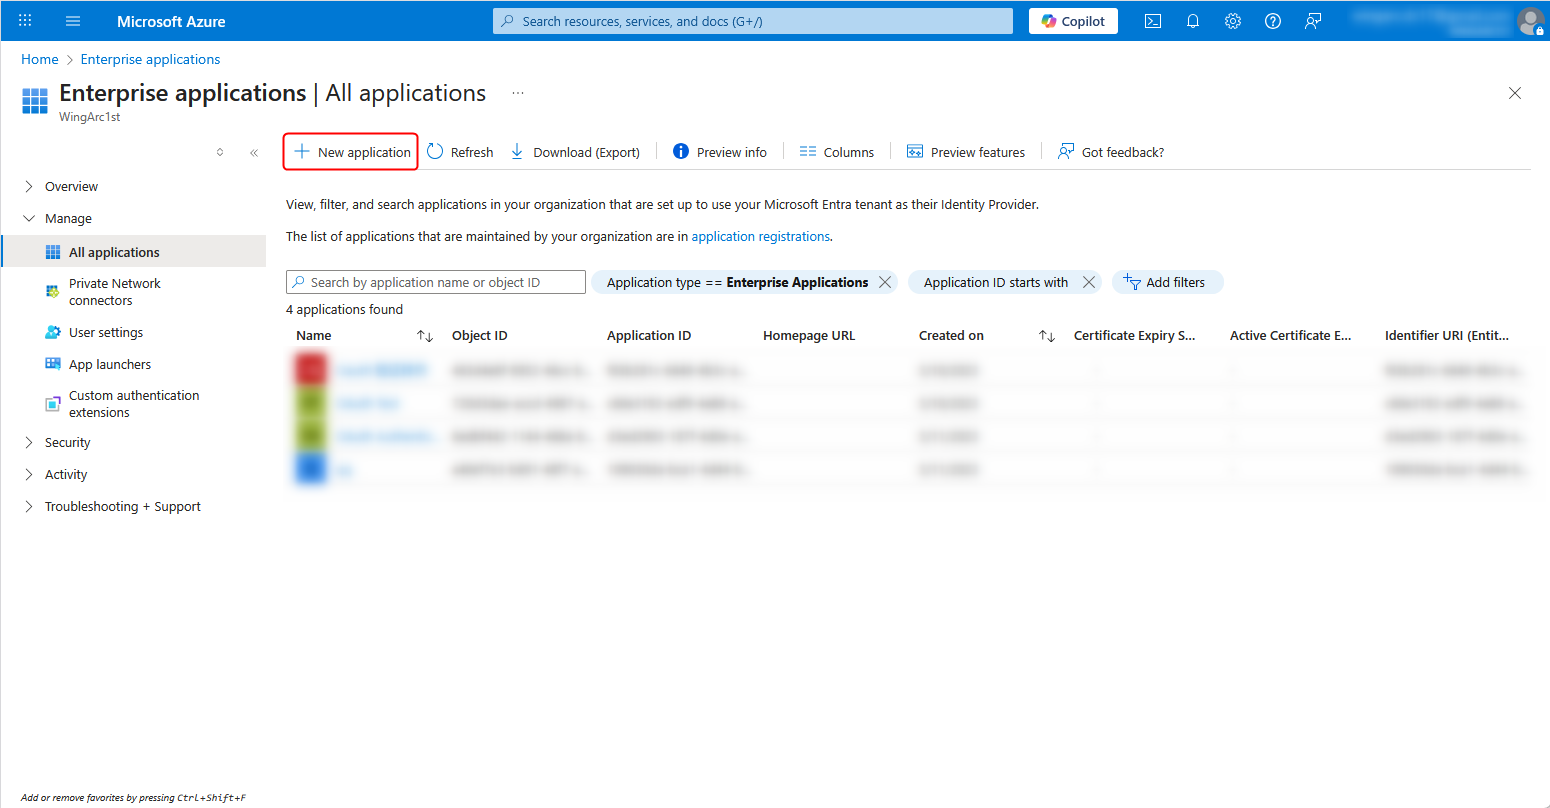Click the Application ID column header
1550x808 pixels.
649,336
